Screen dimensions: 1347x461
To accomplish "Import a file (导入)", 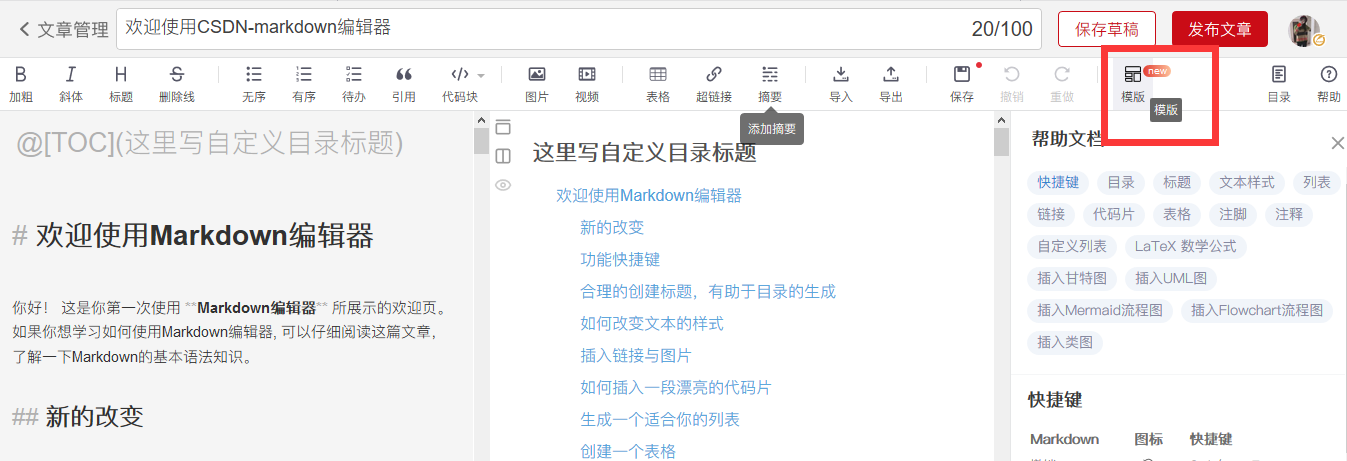I will (841, 84).
